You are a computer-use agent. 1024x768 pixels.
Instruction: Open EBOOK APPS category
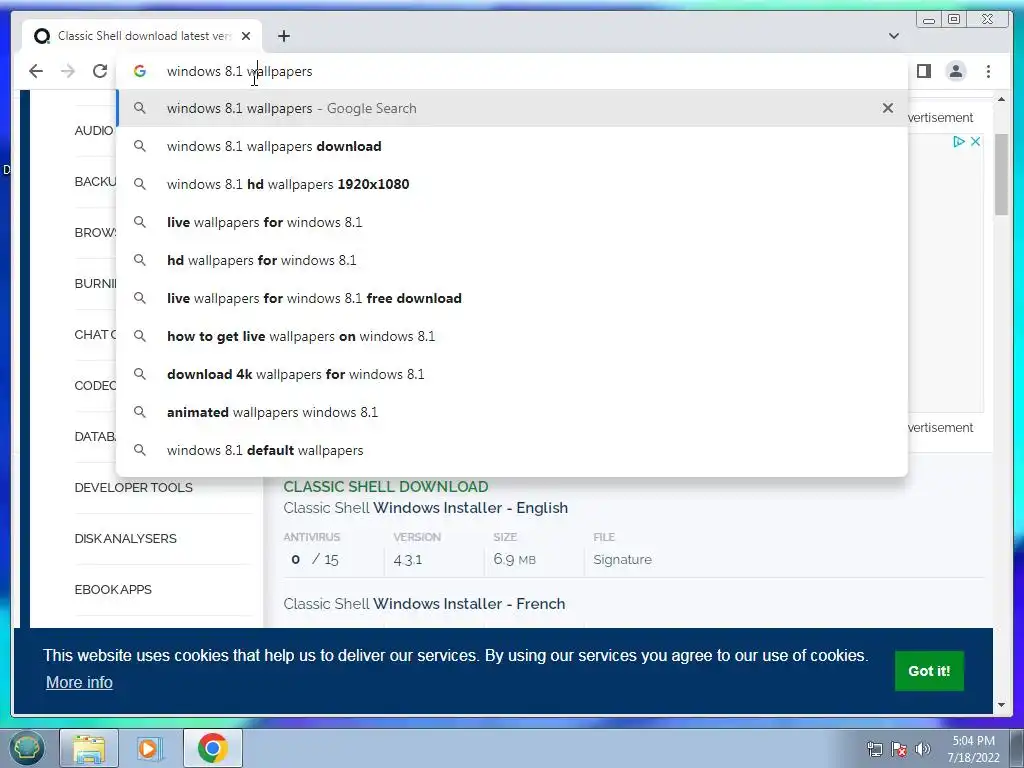(x=113, y=590)
